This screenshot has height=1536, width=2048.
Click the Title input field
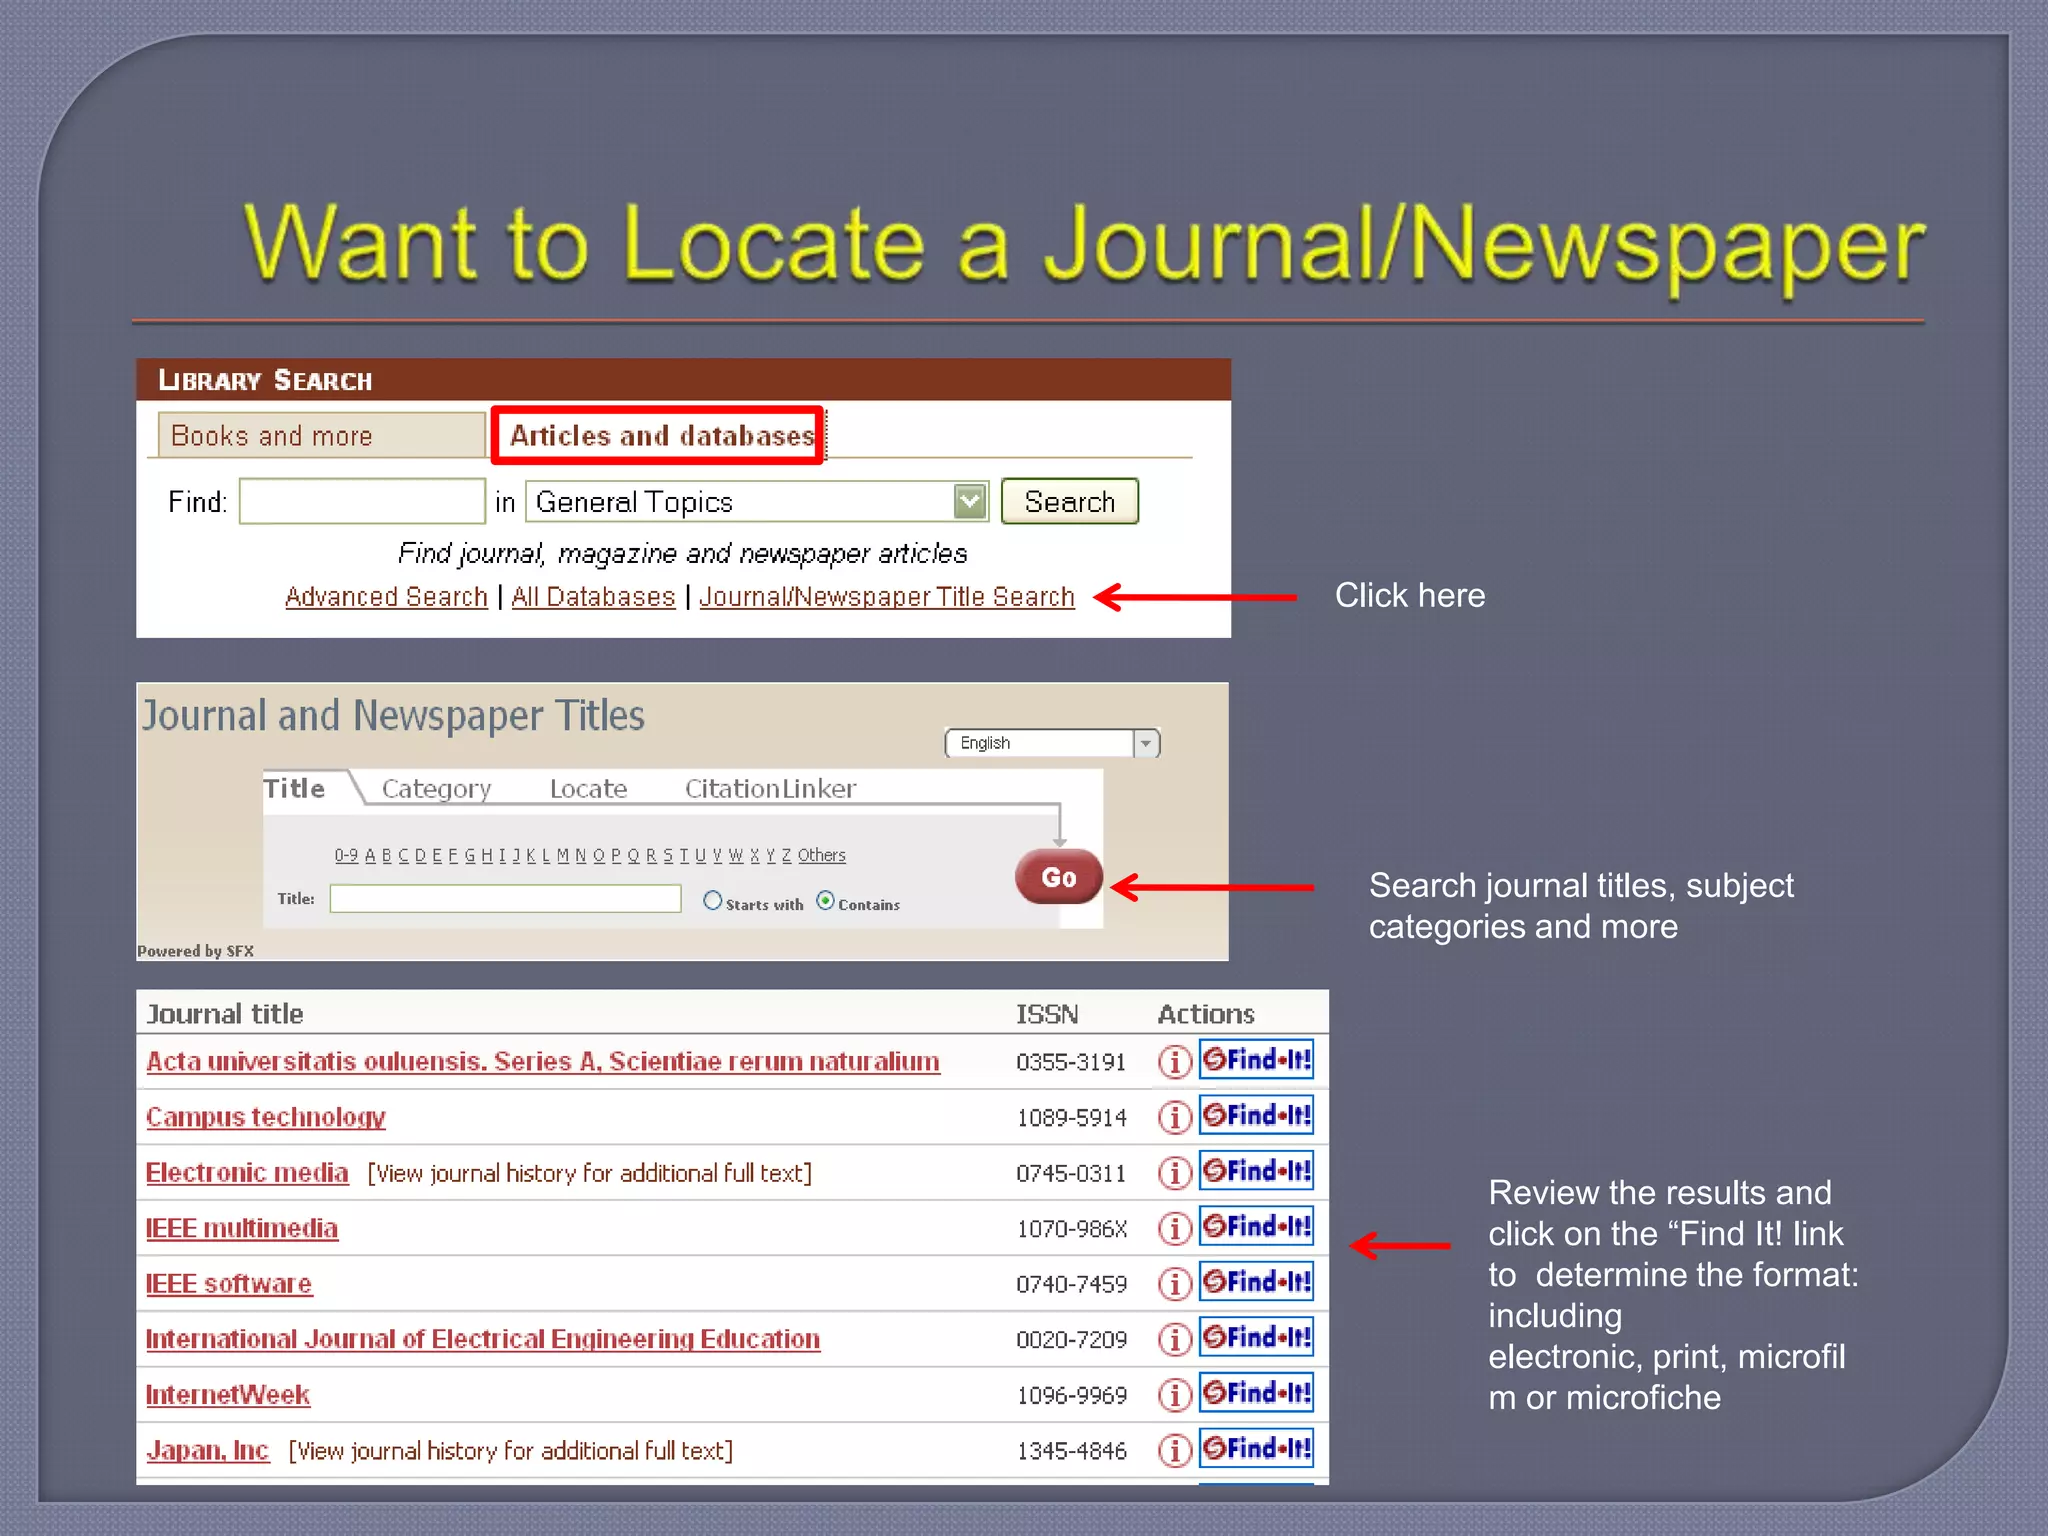tap(505, 898)
